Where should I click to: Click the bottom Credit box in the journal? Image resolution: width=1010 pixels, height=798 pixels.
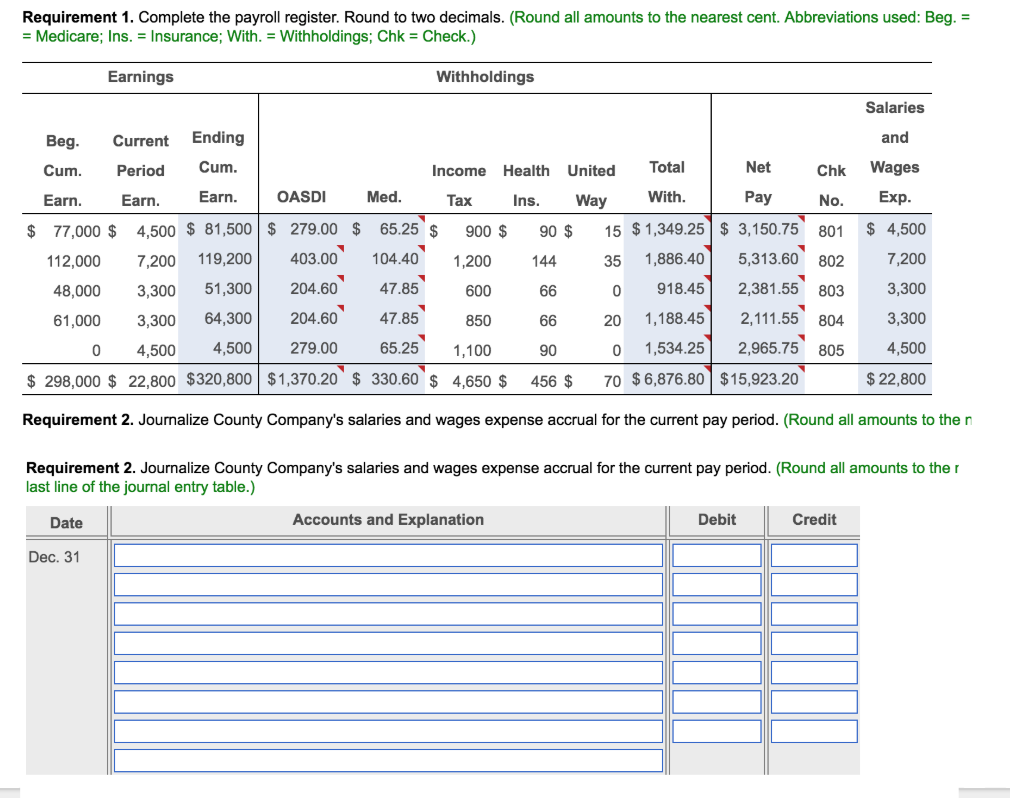tap(813, 731)
